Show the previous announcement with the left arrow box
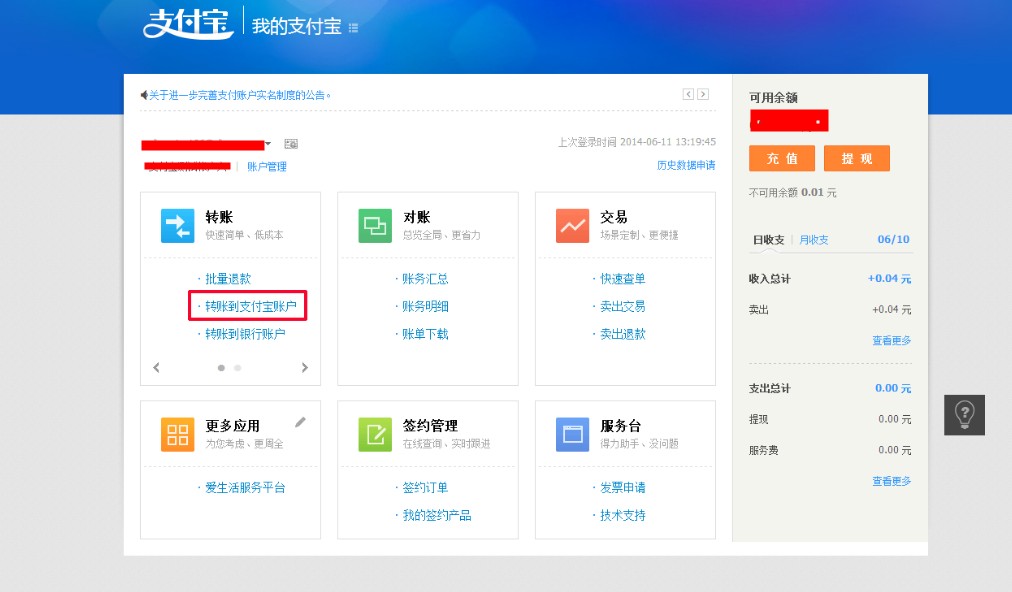Image resolution: width=1012 pixels, height=592 pixels. (x=688, y=94)
